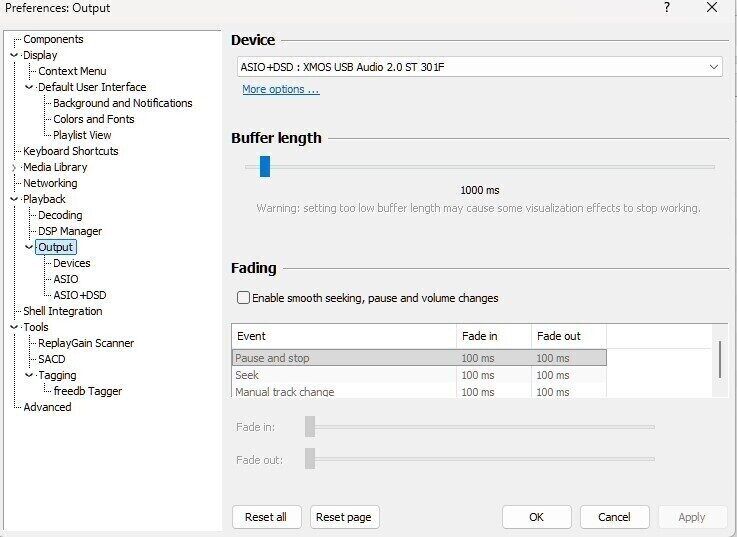Click OK to confirm preferences
Screen dimensions: 737x537
coord(536,517)
